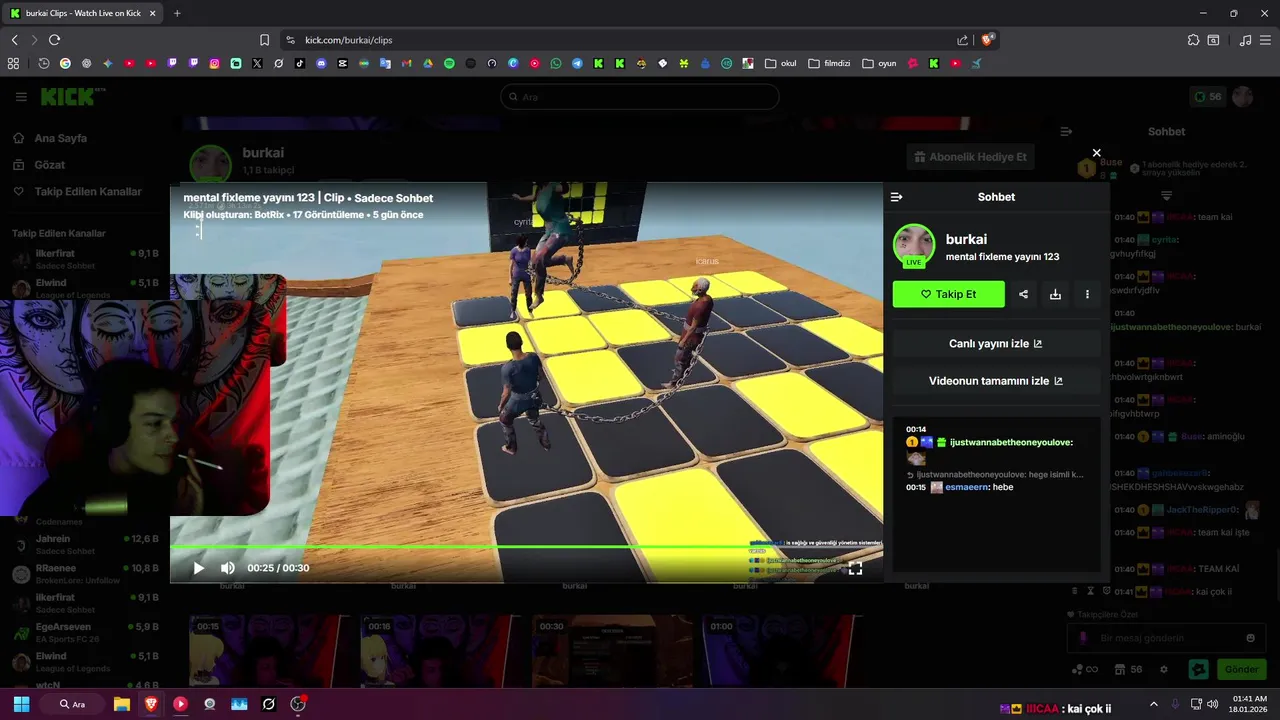Go back in the browser
The image size is (1280, 720).
click(14, 40)
